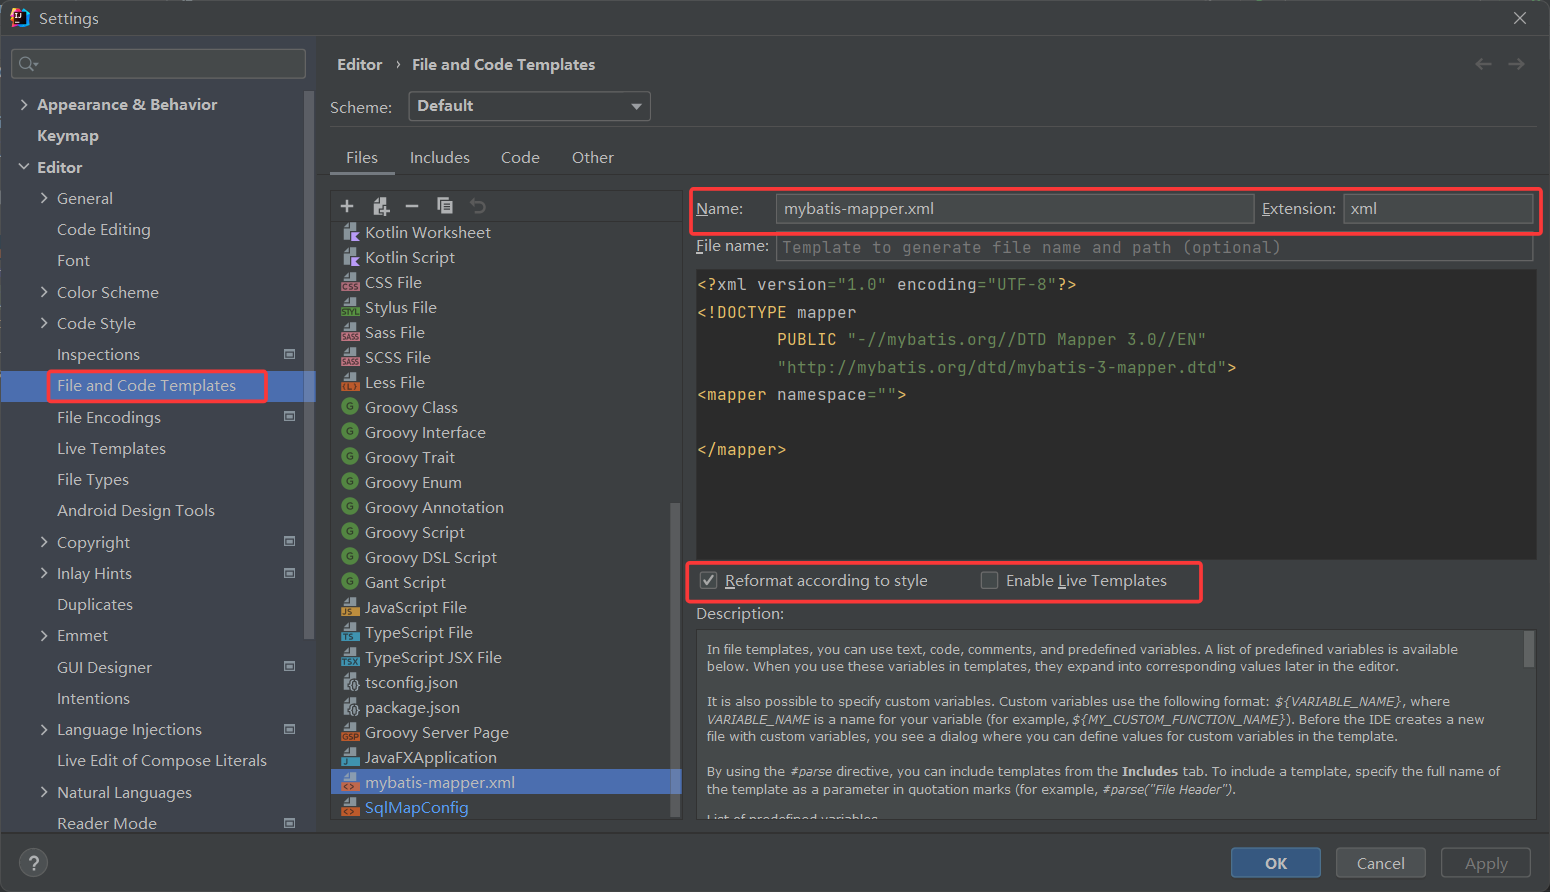Click the Groovy Class icon
The width and height of the screenshot is (1550, 892).
(x=350, y=407)
